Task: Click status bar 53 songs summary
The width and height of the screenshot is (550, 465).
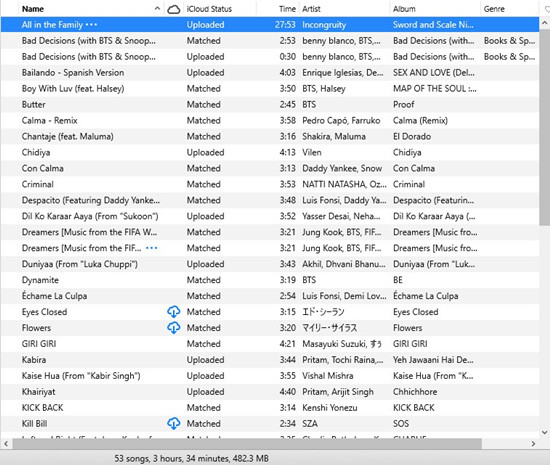Action: [x=192, y=458]
